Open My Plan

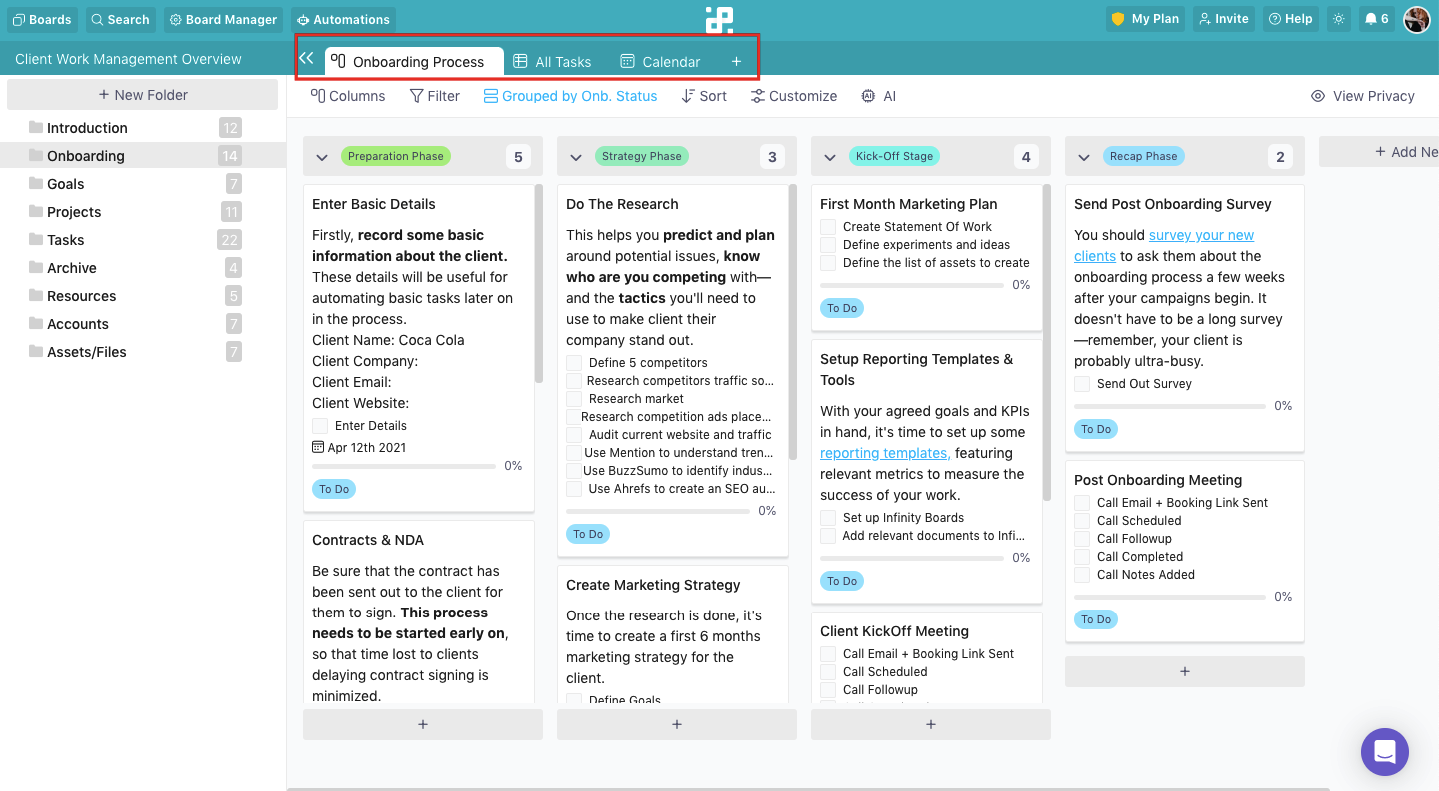(x=1145, y=19)
